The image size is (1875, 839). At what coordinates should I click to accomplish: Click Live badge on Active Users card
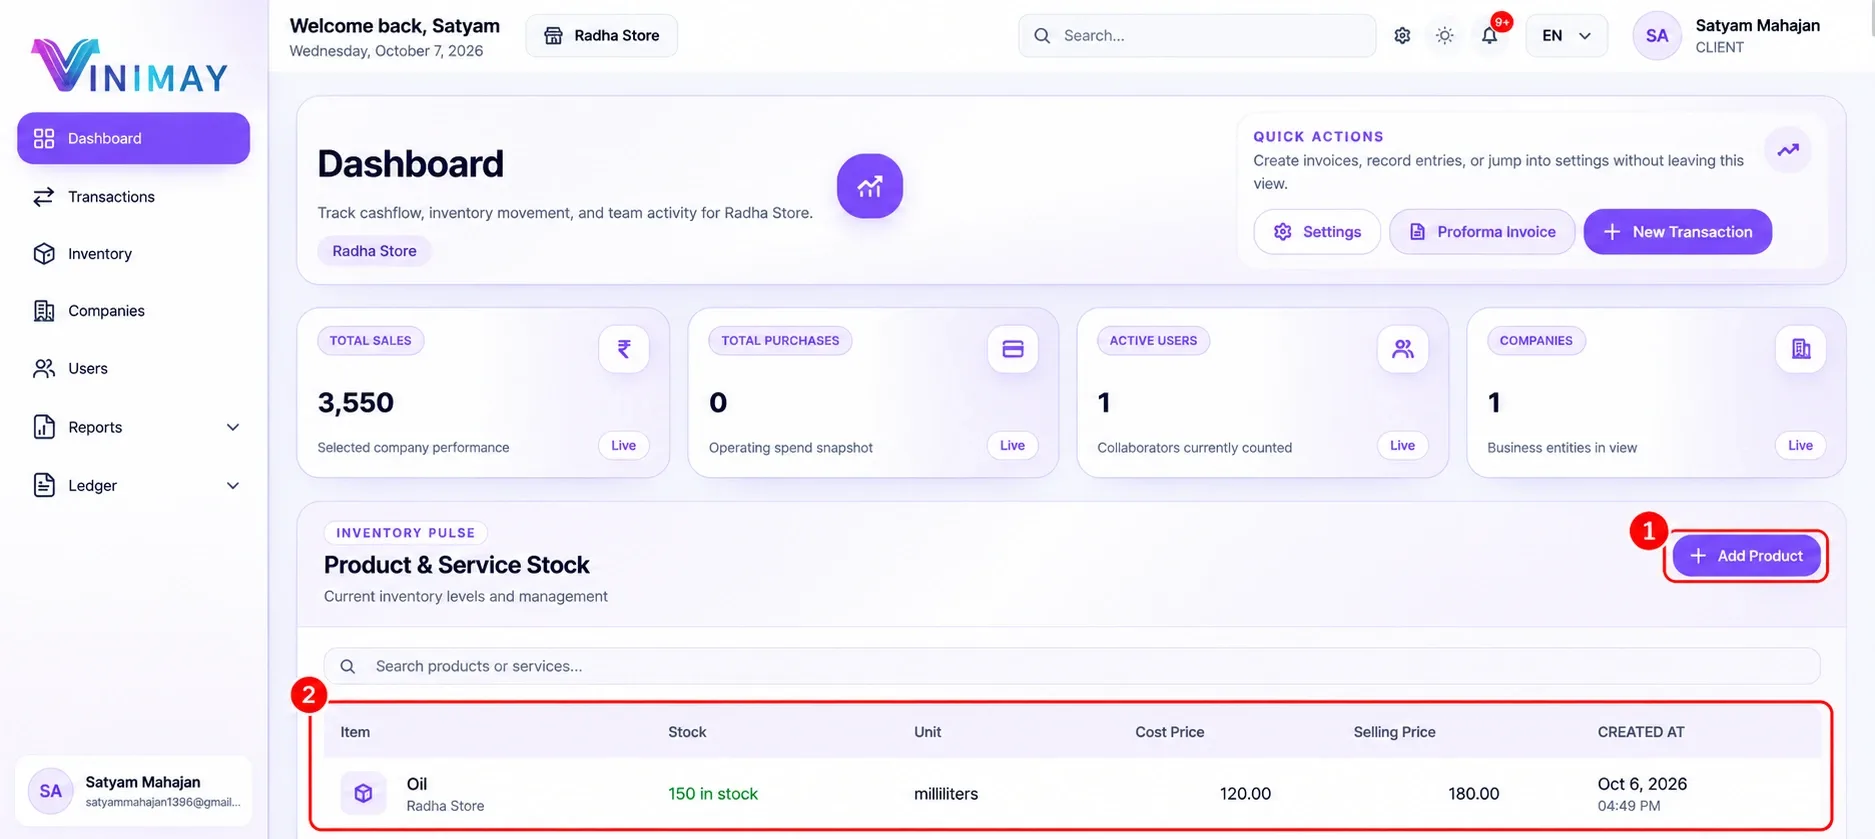[x=1403, y=446]
